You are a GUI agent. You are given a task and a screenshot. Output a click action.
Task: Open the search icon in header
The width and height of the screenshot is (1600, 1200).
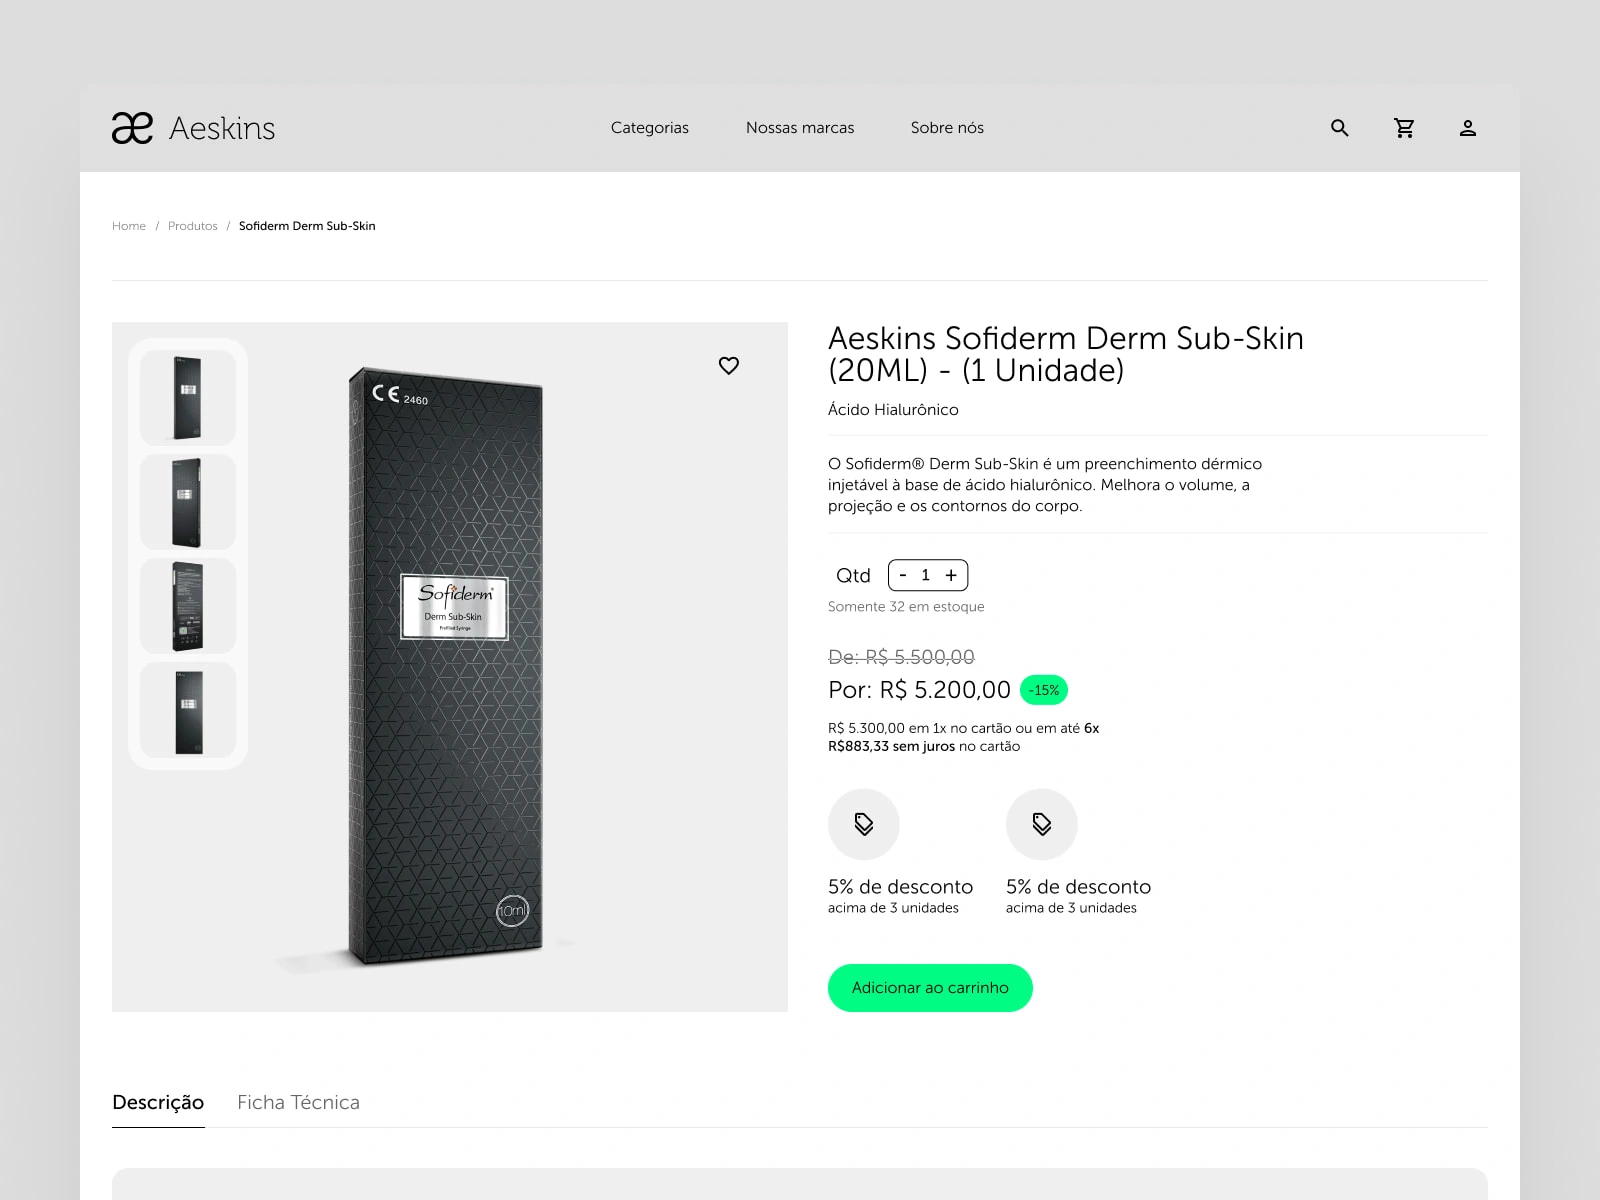tap(1340, 128)
